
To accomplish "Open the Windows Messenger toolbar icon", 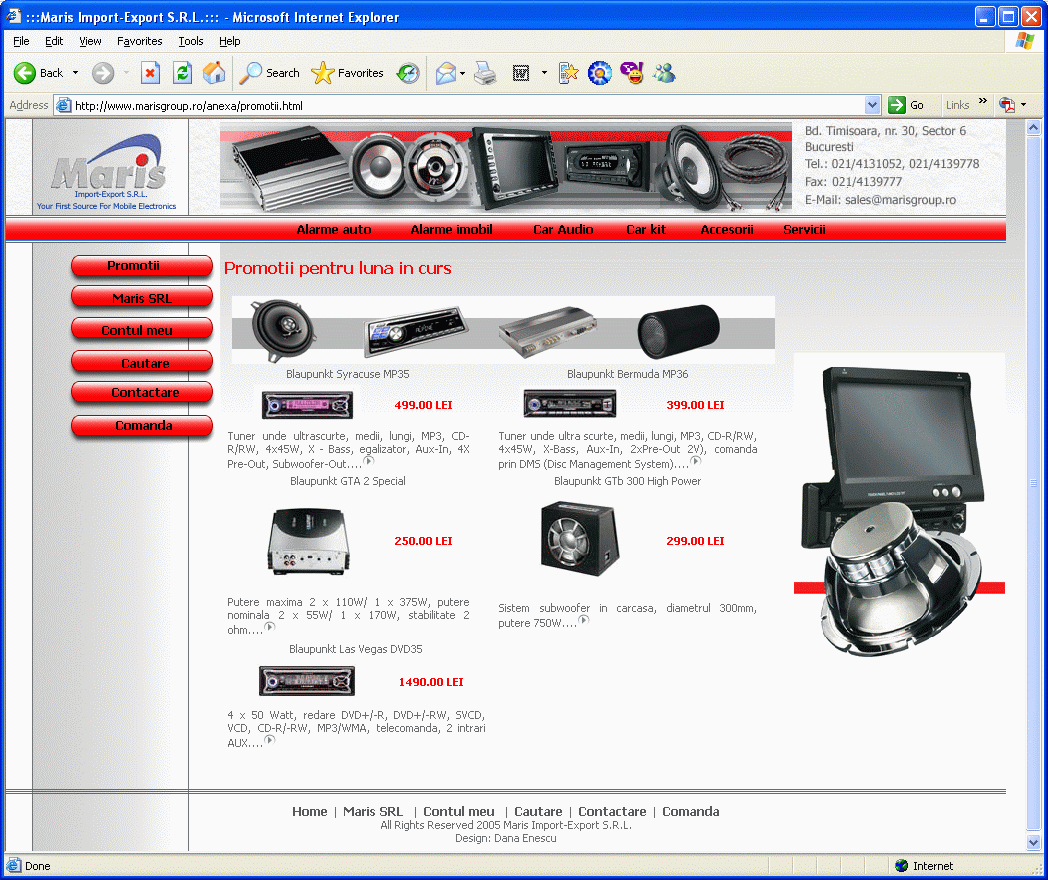I will tap(664, 73).
